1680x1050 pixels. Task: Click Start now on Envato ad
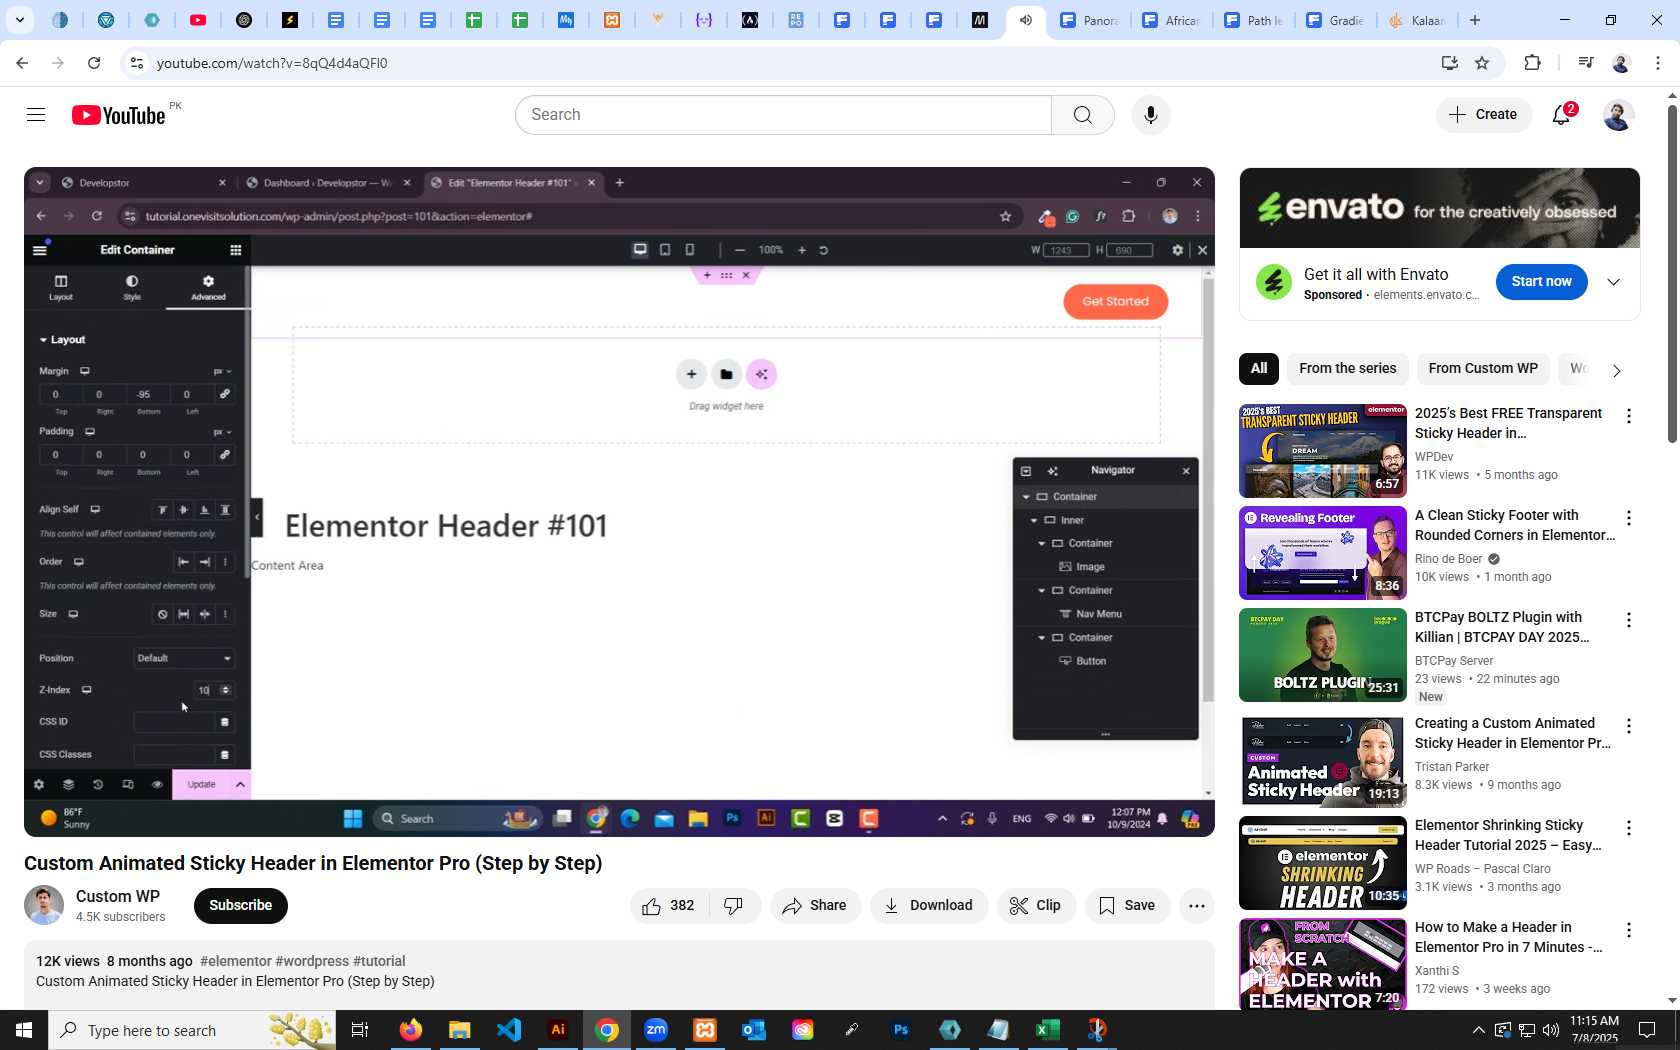[1541, 282]
